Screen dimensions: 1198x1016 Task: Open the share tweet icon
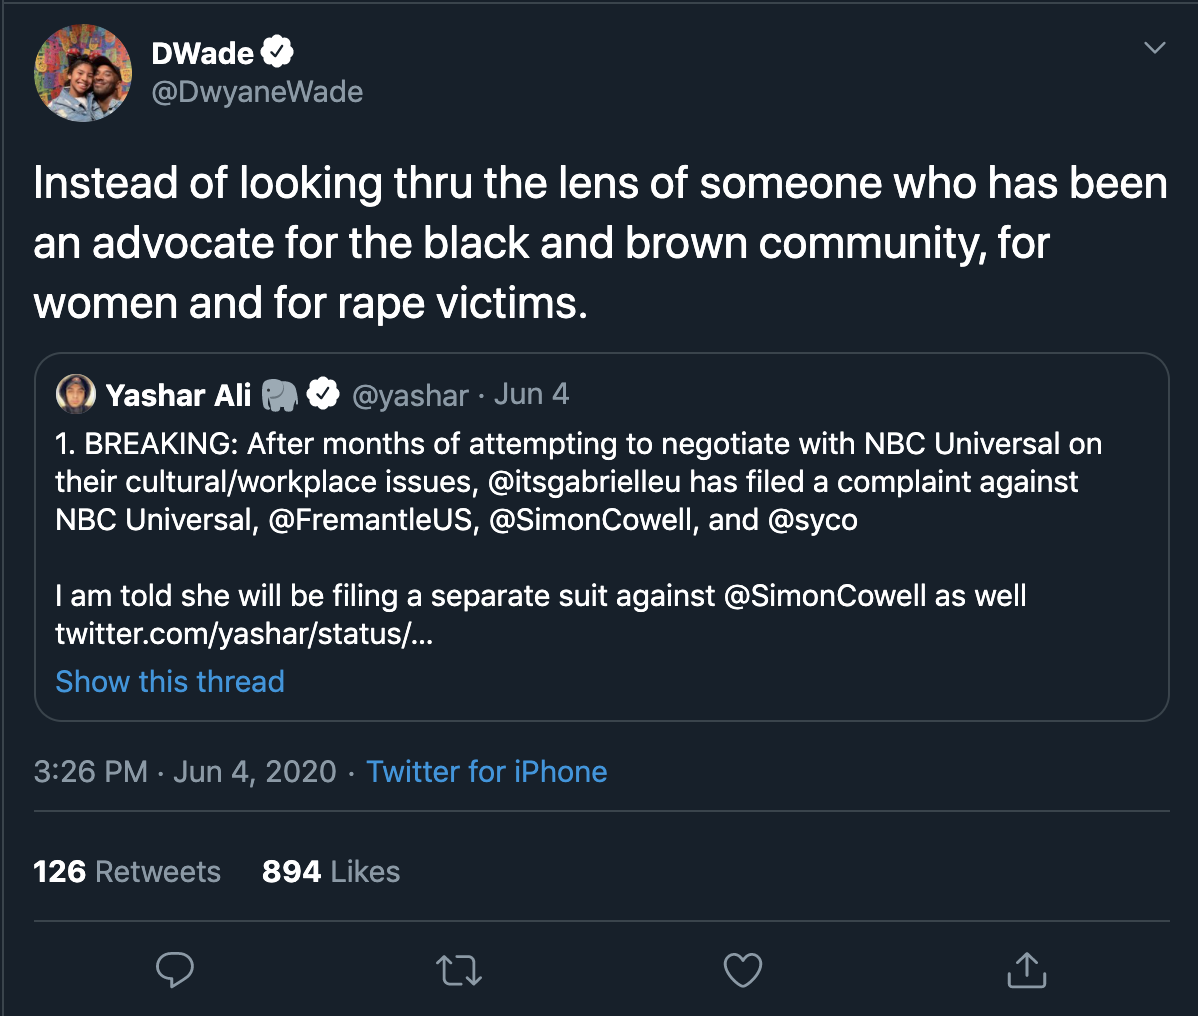[x=1026, y=969]
